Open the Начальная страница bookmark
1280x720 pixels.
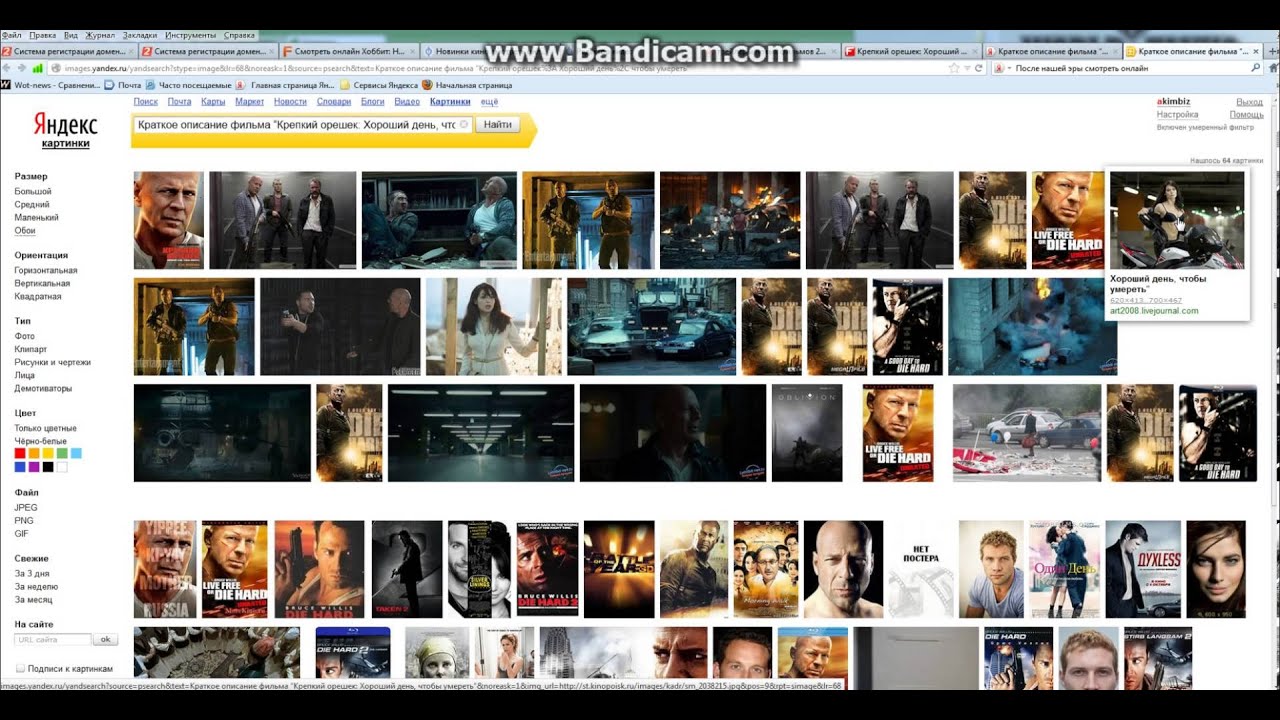point(468,85)
